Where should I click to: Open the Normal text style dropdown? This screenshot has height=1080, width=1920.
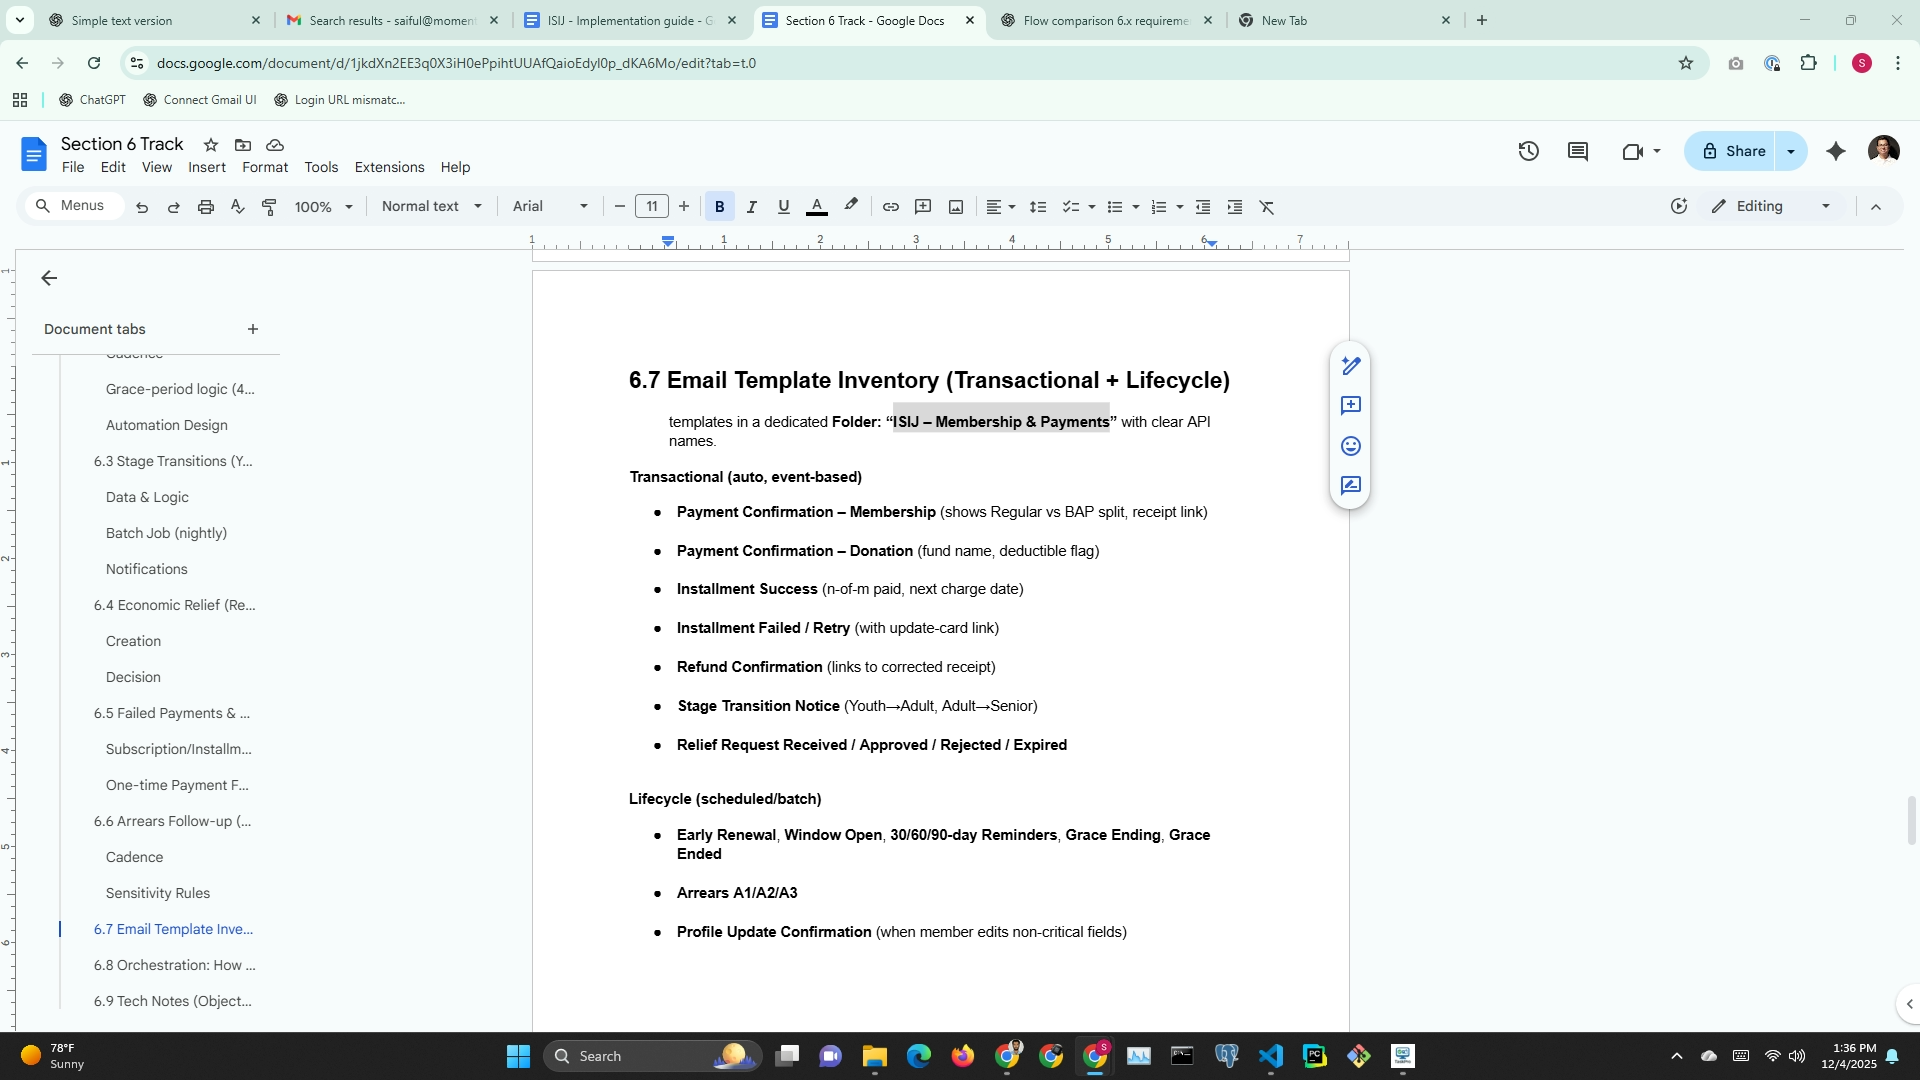pos(432,206)
